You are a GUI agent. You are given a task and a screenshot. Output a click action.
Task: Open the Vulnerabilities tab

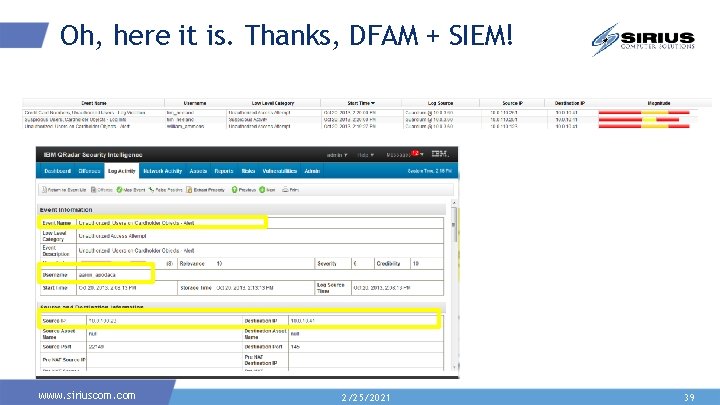click(x=279, y=171)
